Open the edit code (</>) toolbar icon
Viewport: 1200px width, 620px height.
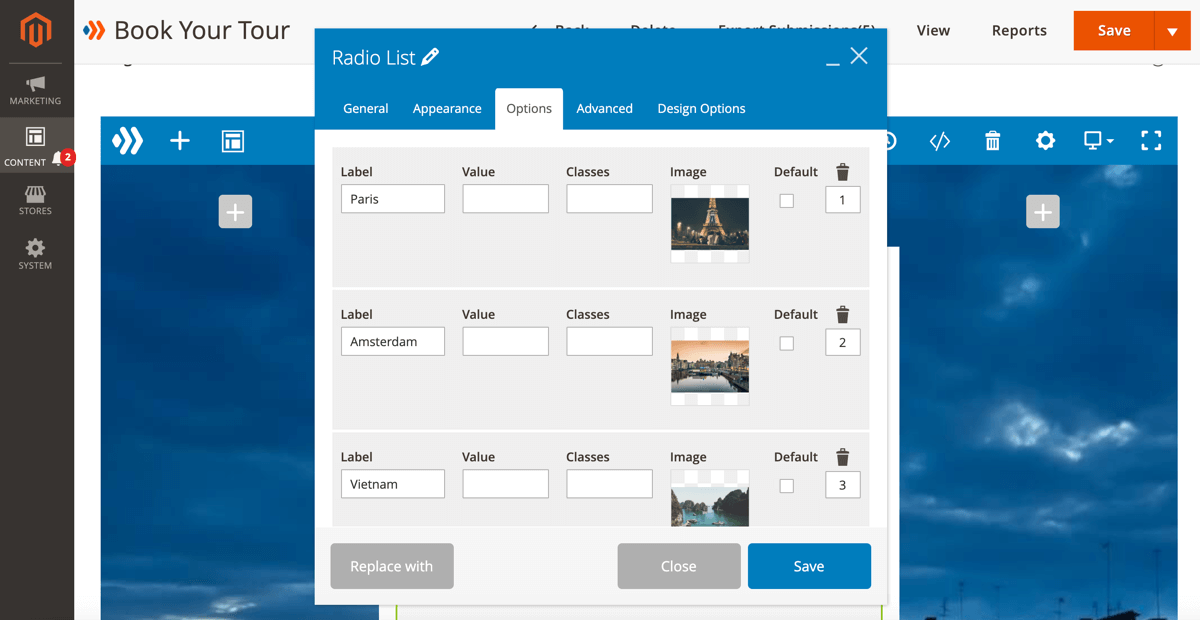(939, 141)
